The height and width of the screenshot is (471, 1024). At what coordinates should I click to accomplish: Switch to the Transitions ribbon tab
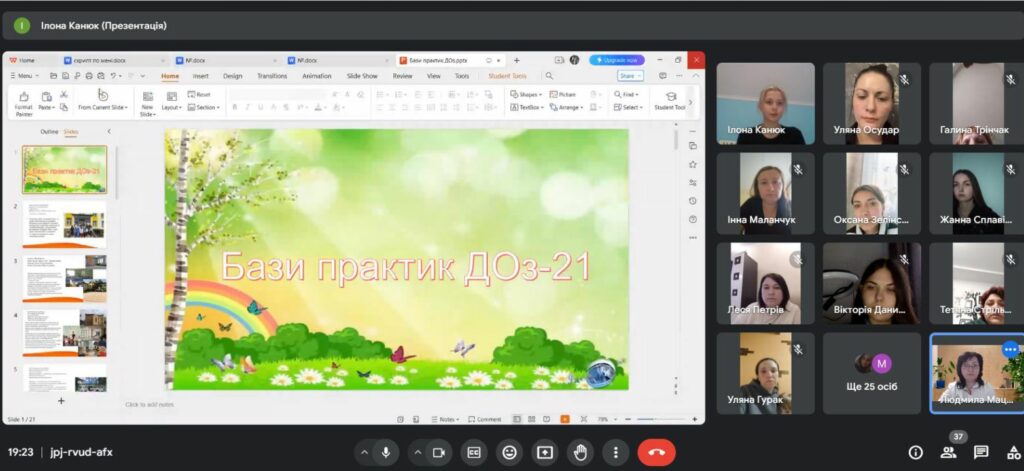[x=271, y=76]
